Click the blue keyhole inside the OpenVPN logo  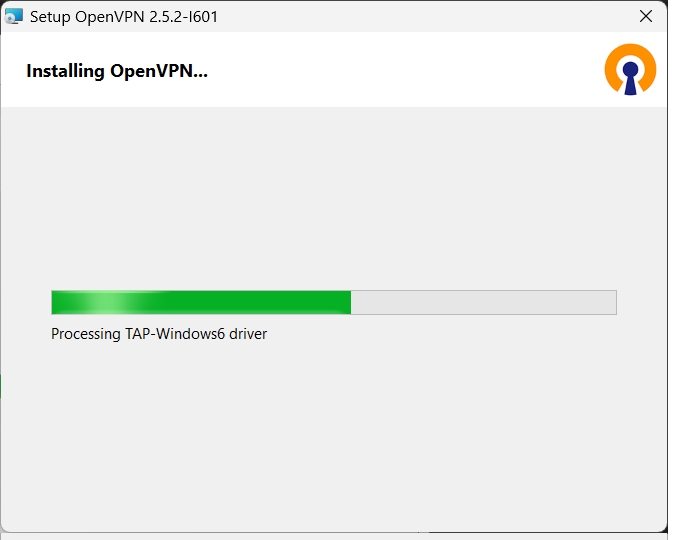point(630,78)
